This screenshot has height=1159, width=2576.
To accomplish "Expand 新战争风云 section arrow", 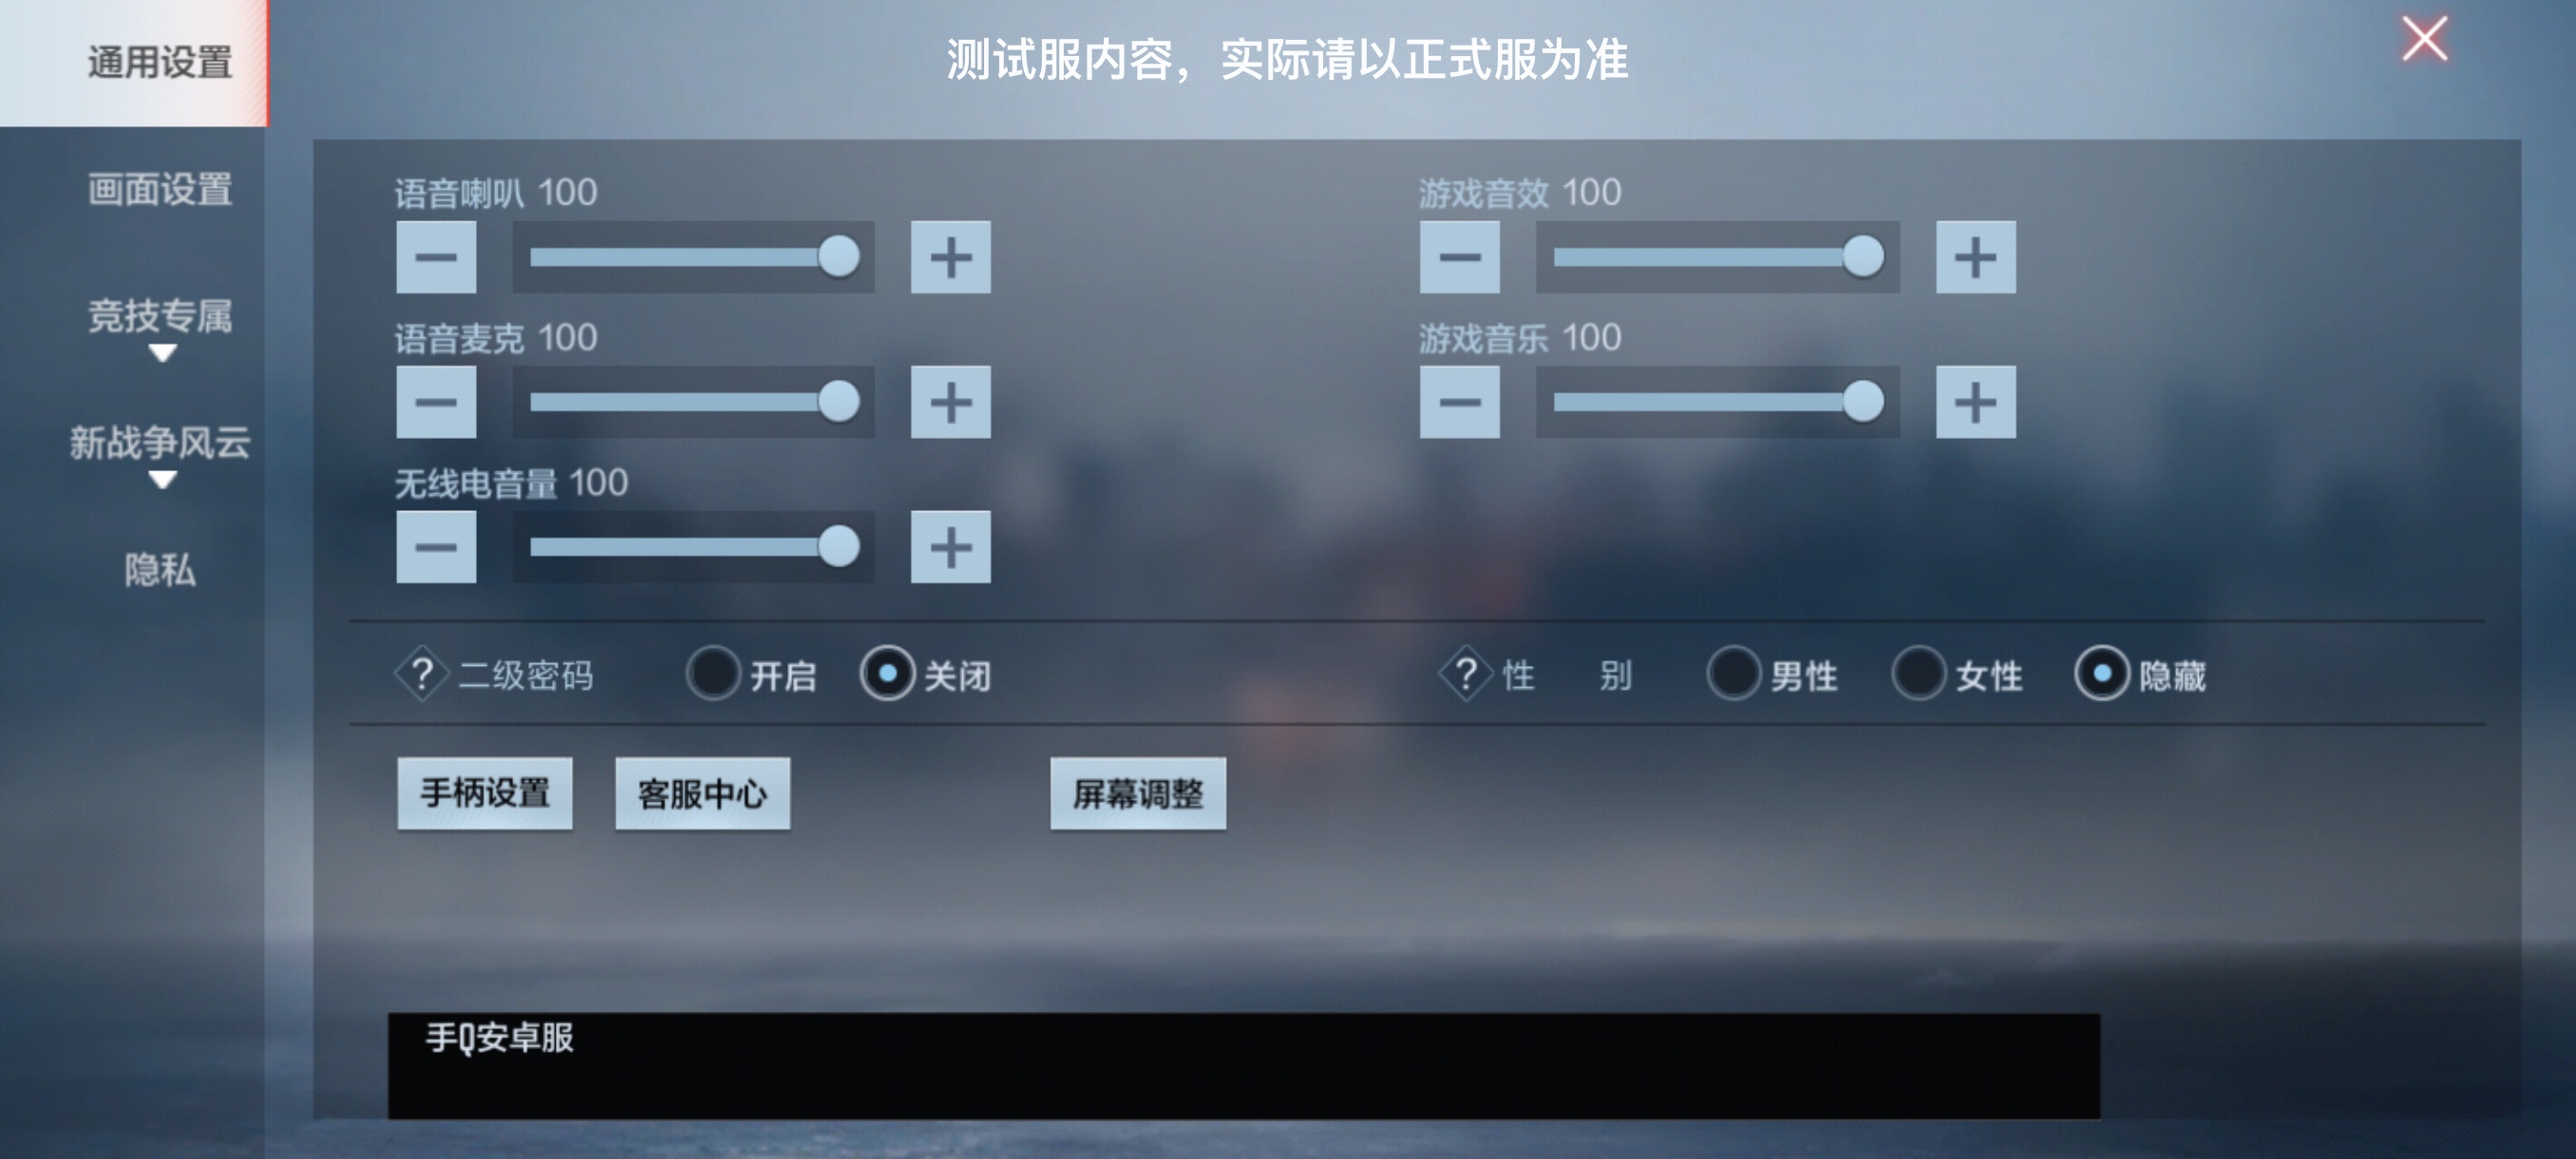I will (162, 481).
